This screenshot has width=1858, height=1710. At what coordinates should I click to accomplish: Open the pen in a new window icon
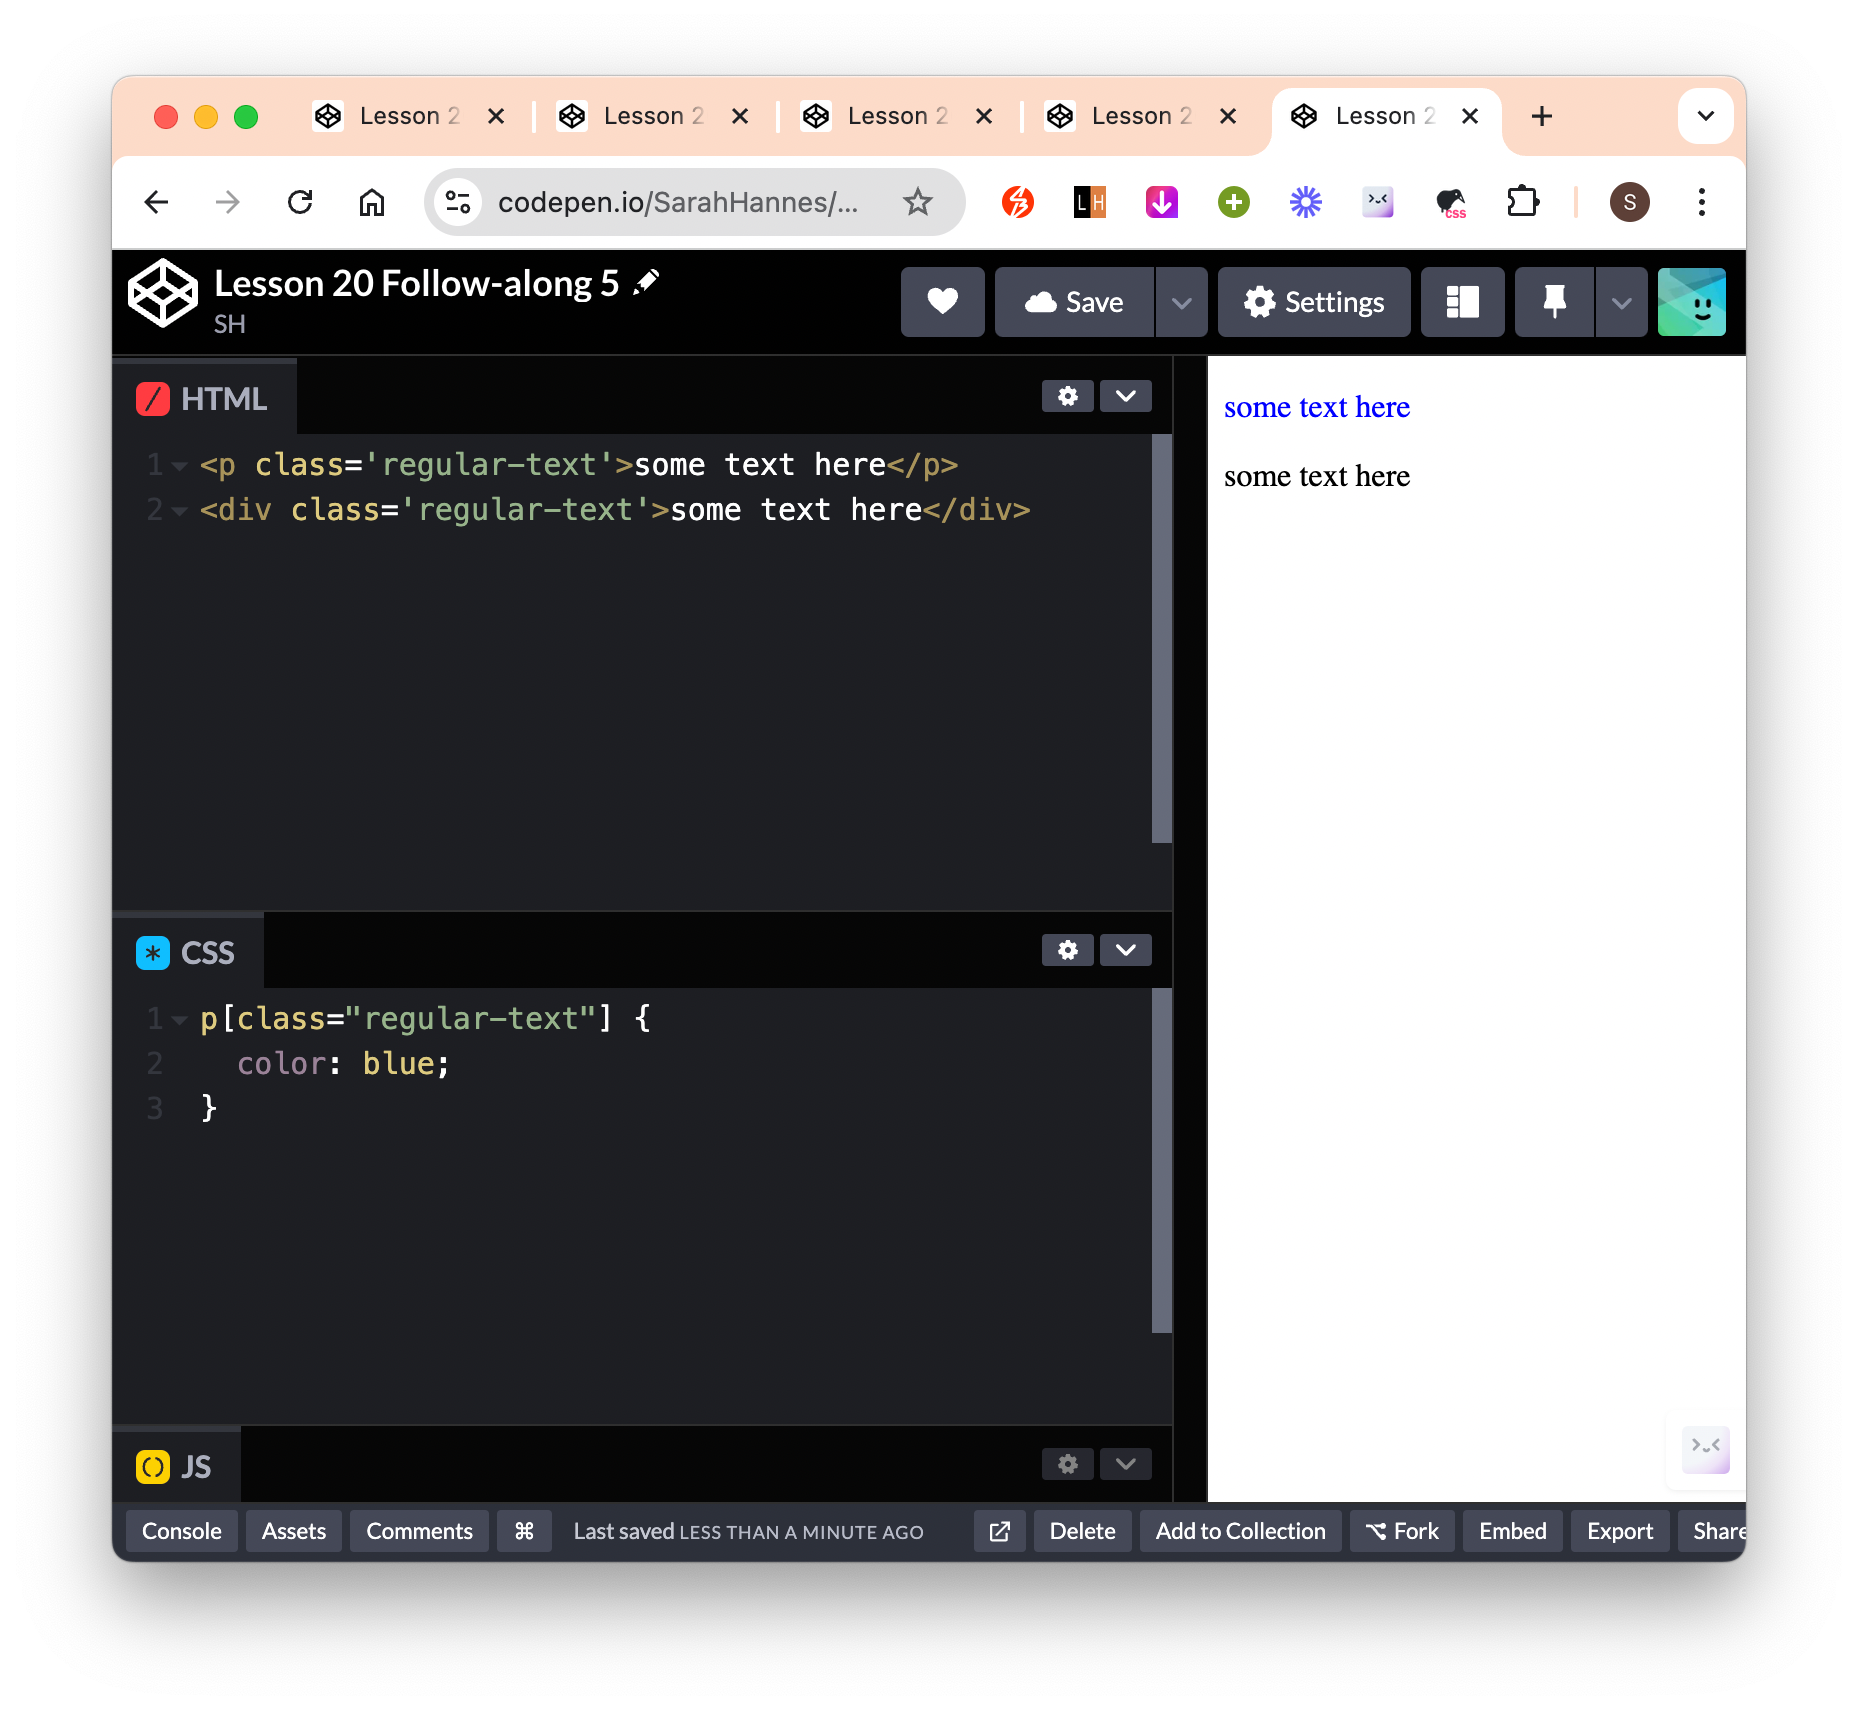tap(1000, 1531)
